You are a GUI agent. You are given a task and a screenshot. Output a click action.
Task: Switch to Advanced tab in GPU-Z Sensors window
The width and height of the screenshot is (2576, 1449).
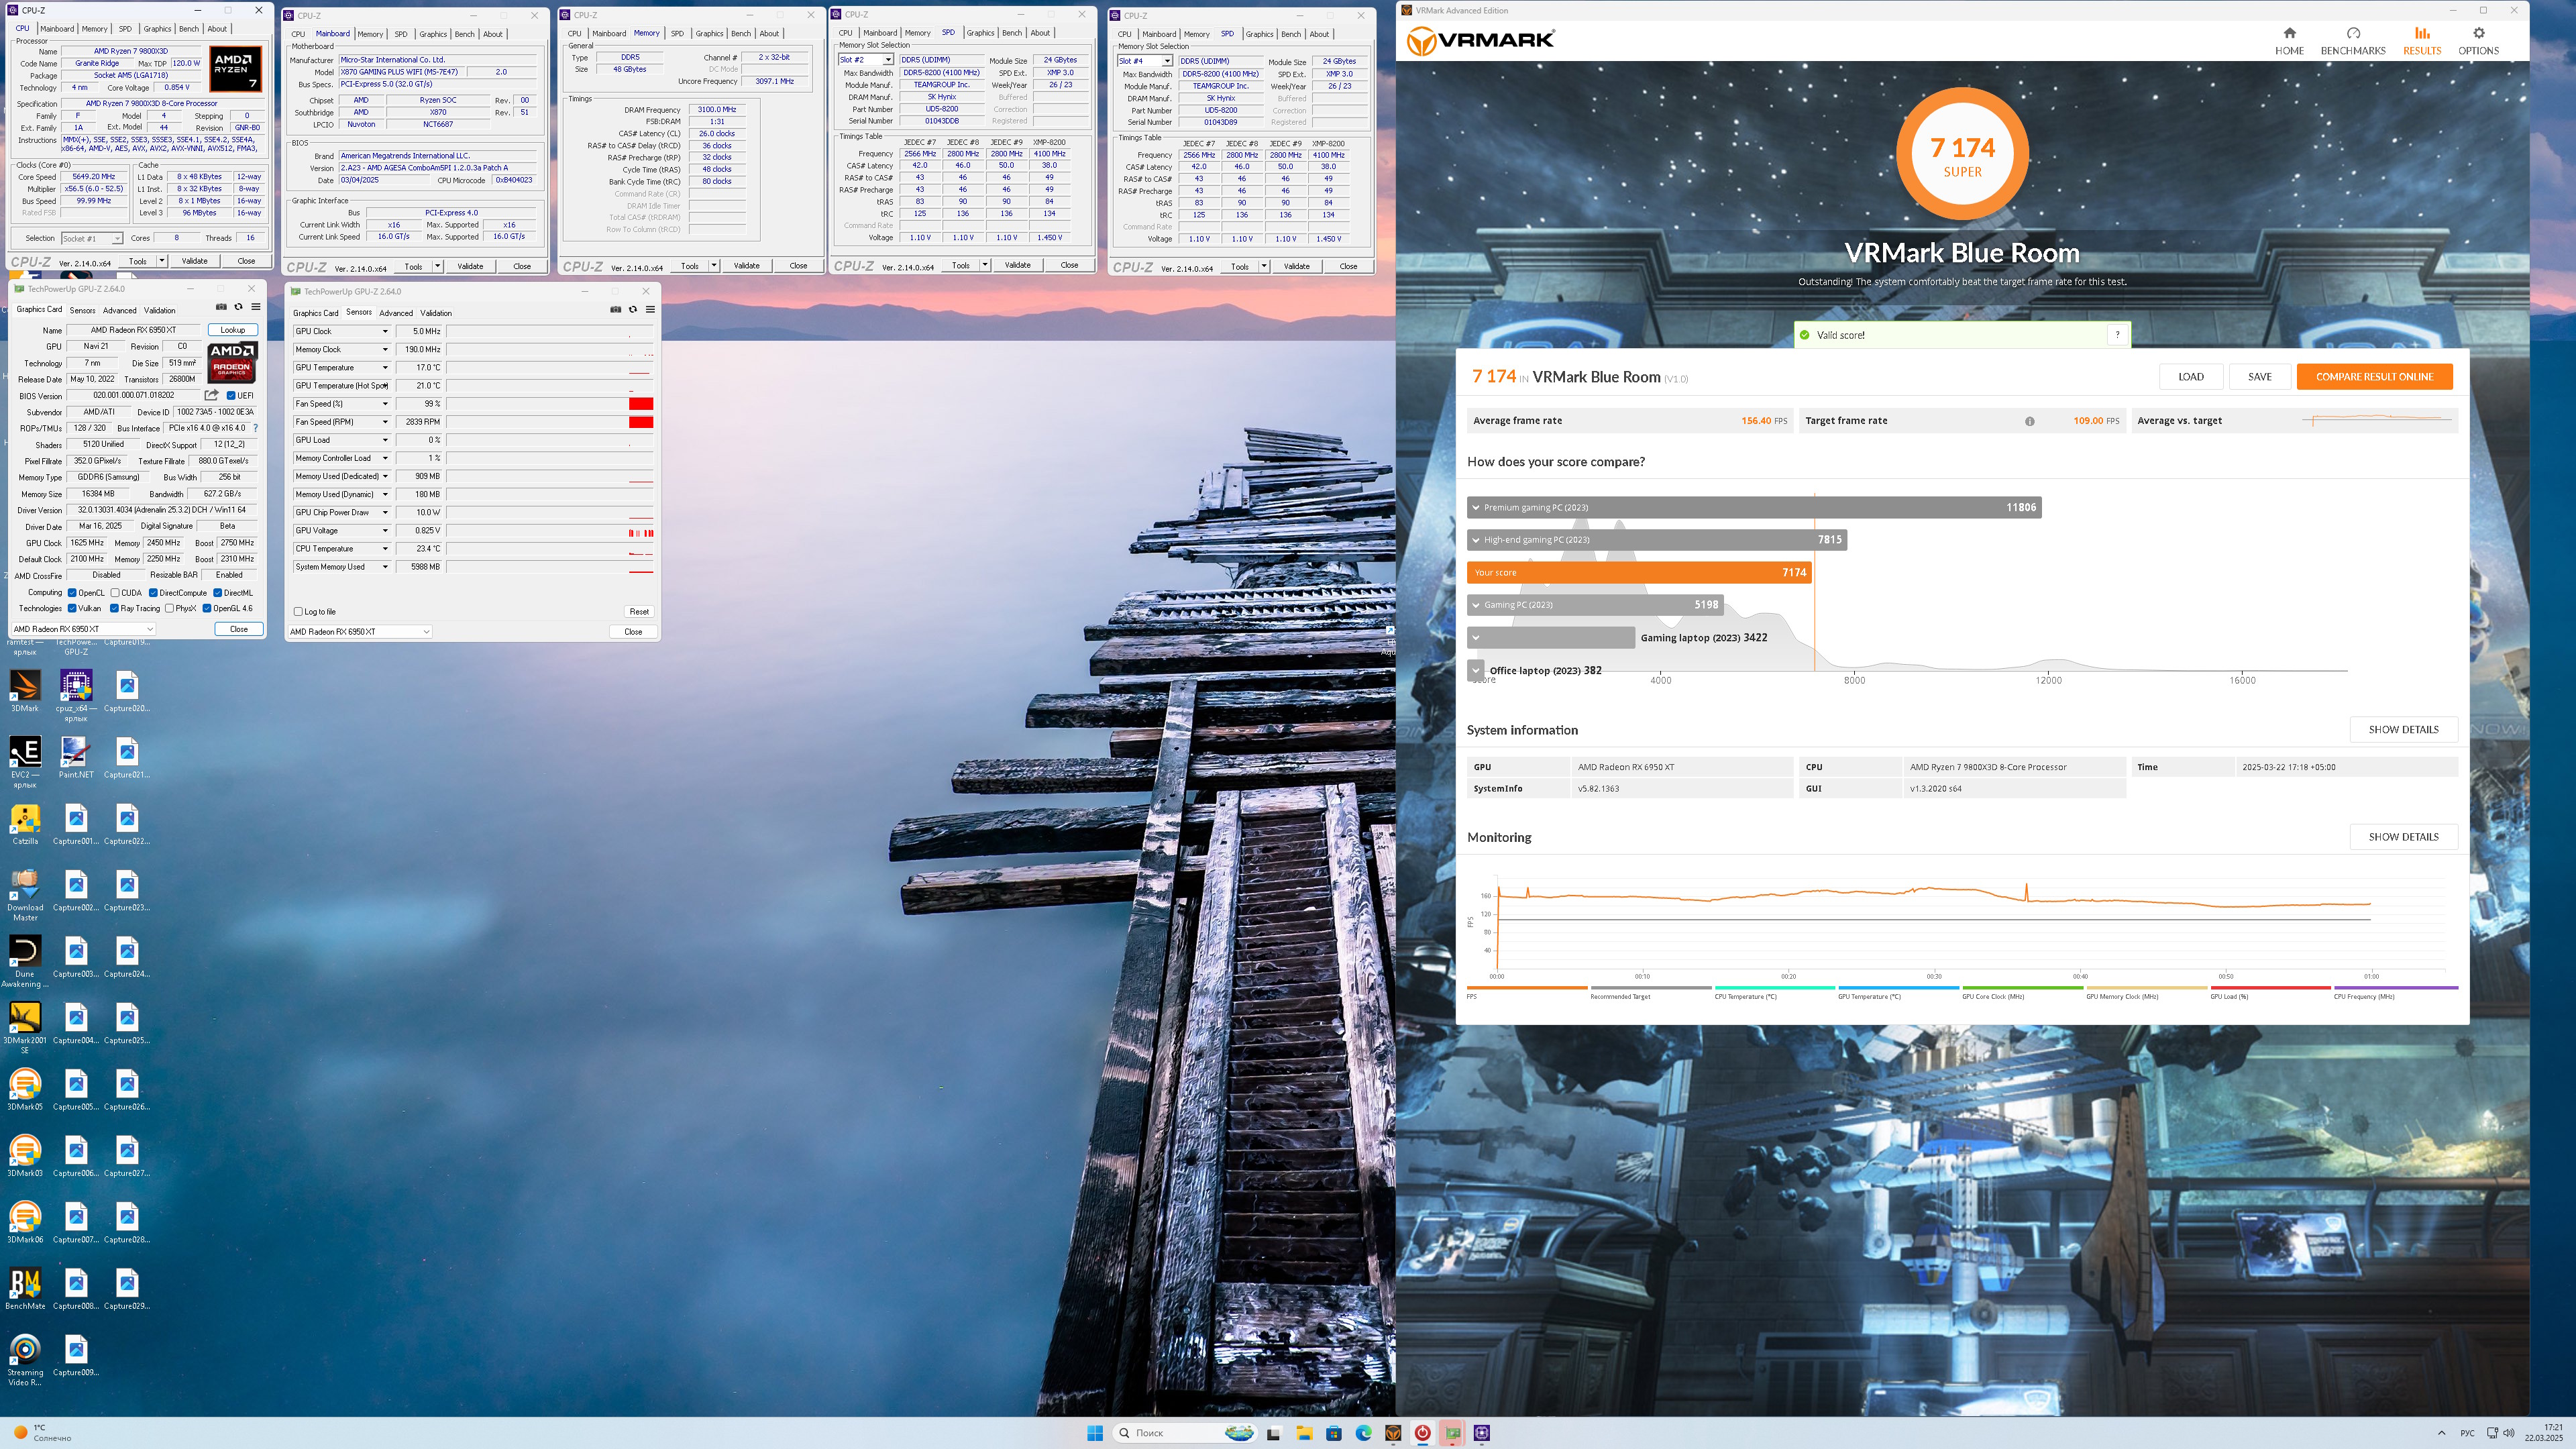click(396, 313)
